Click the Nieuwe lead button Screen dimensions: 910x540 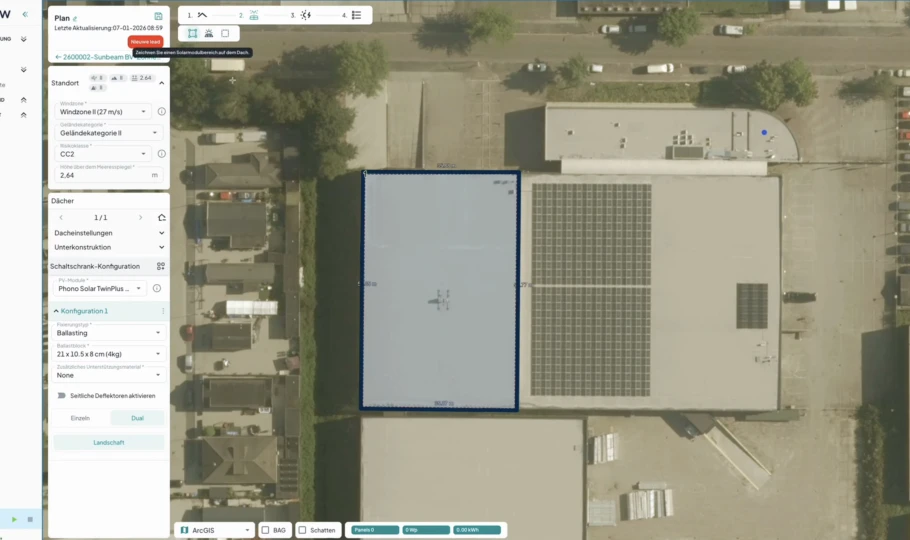coord(145,41)
